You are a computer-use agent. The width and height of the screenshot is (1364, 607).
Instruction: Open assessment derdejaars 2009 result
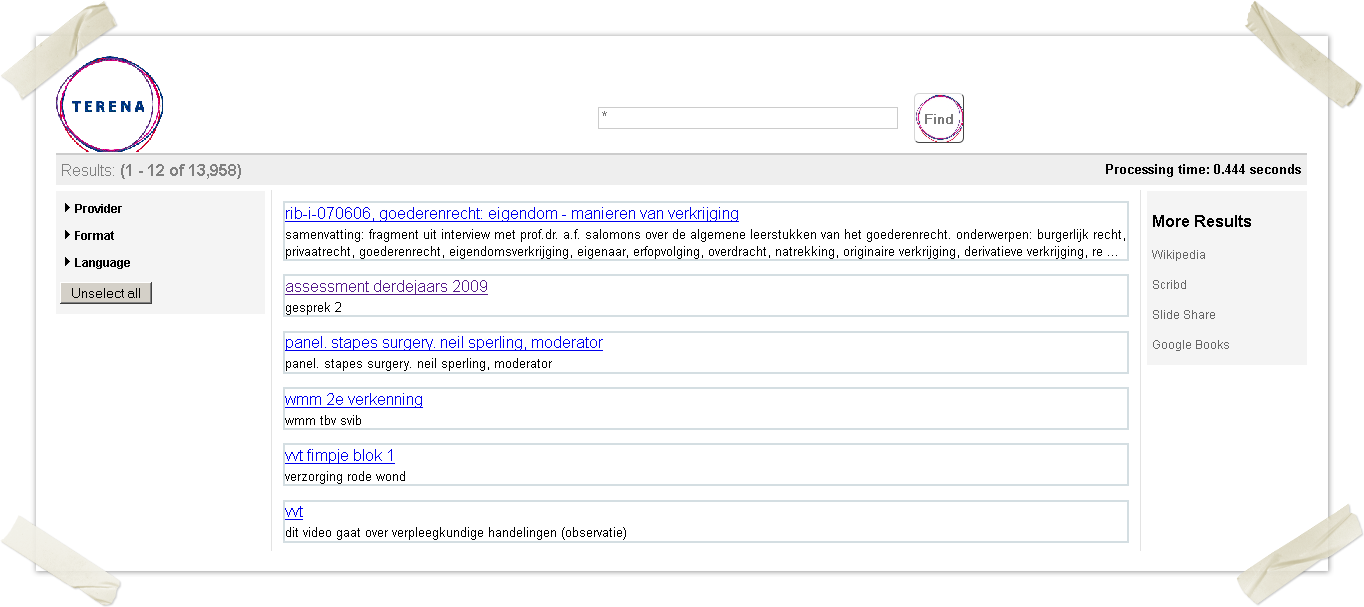(x=386, y=287)
